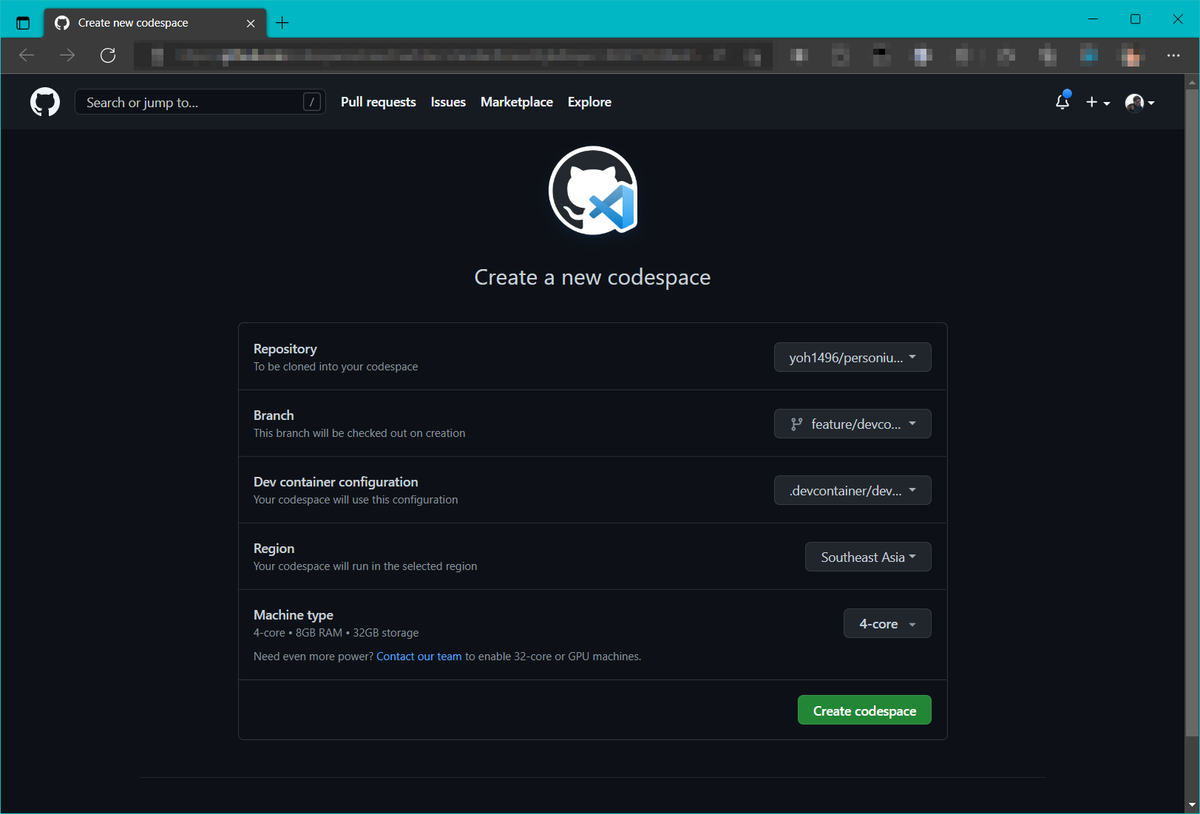Click the browser forward arrow
The width and height of the screenshot is (1200, 814).
click(x=67, y=55)
